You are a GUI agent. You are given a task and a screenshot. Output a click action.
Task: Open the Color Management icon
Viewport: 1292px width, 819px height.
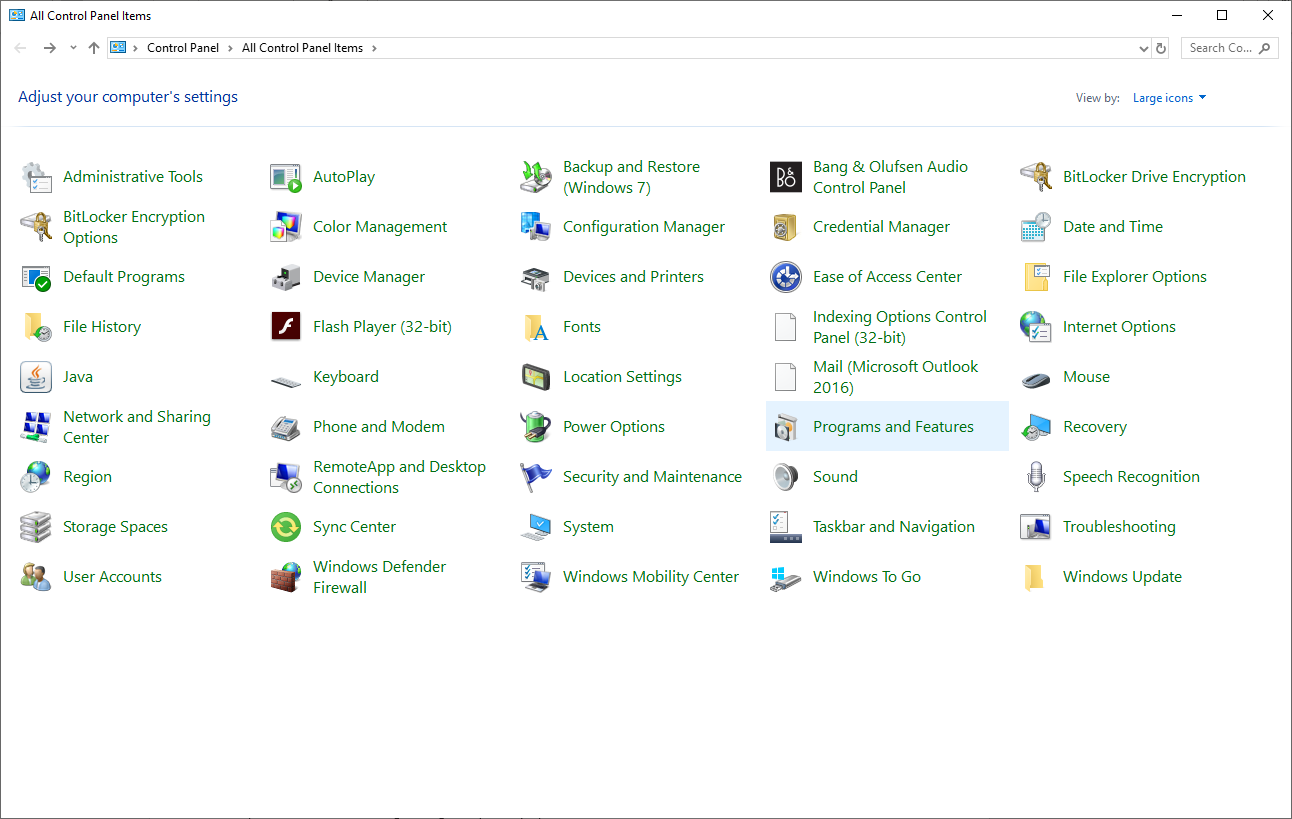click(x=286, y=227)
